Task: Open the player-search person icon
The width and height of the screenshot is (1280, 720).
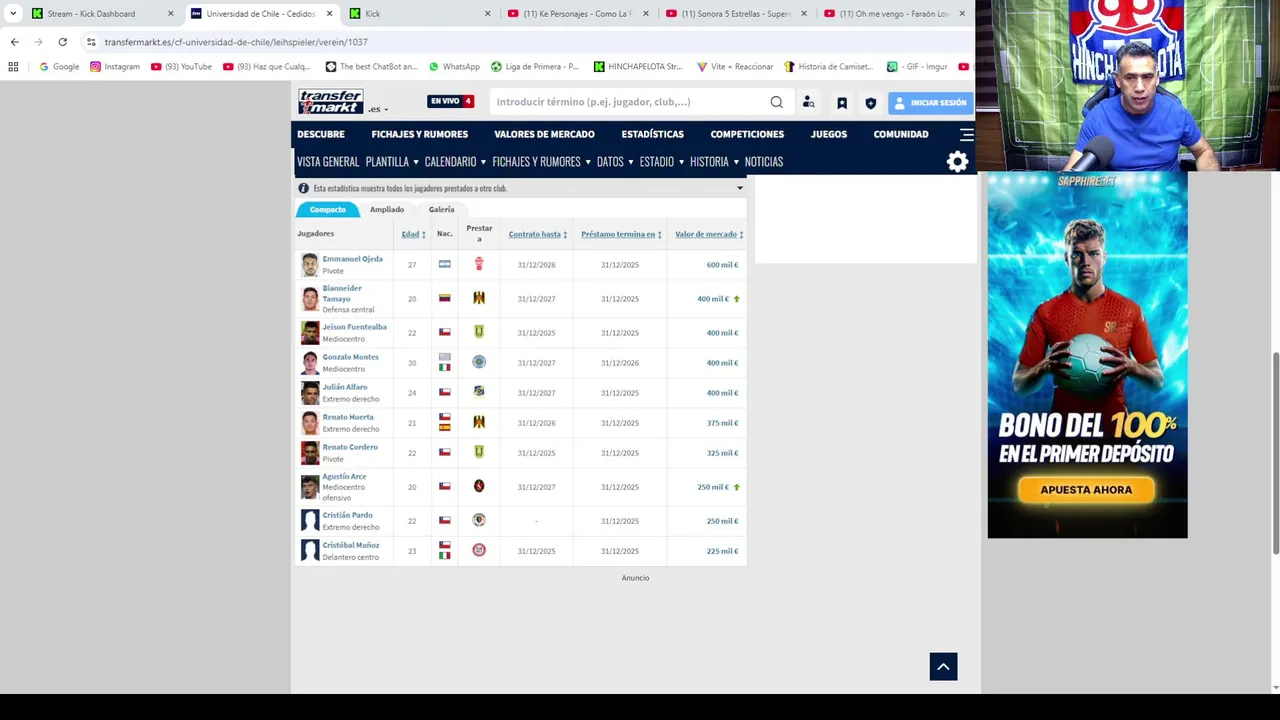Action: coord(809,102)
